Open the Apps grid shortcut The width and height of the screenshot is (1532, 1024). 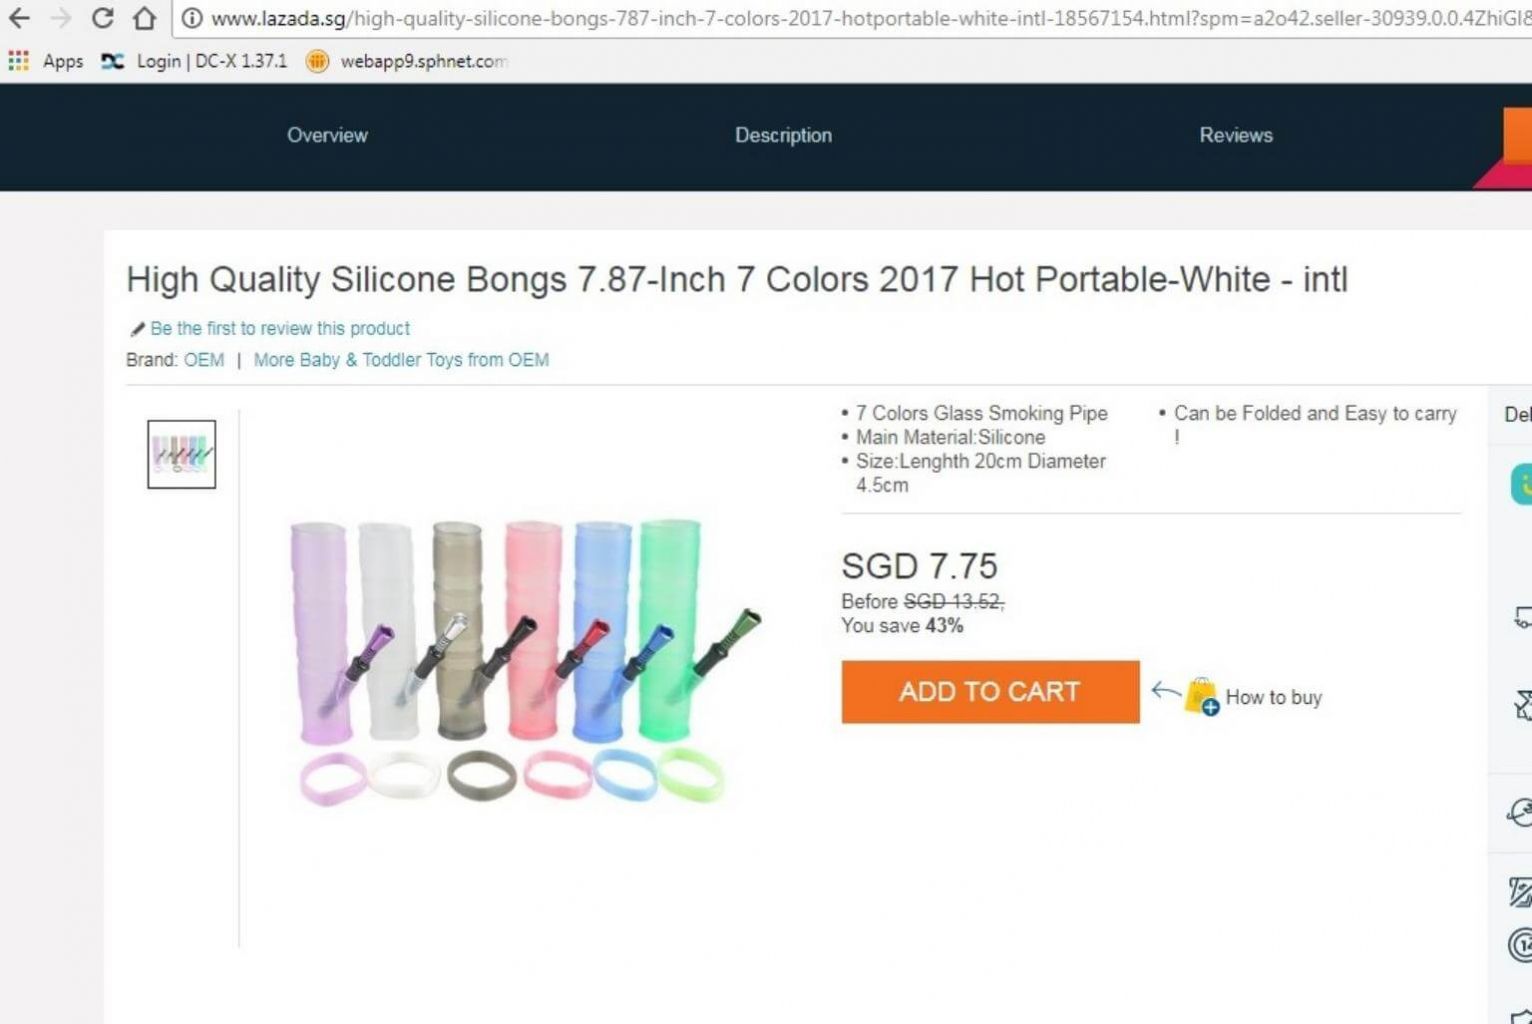click(x=18, y=61)
